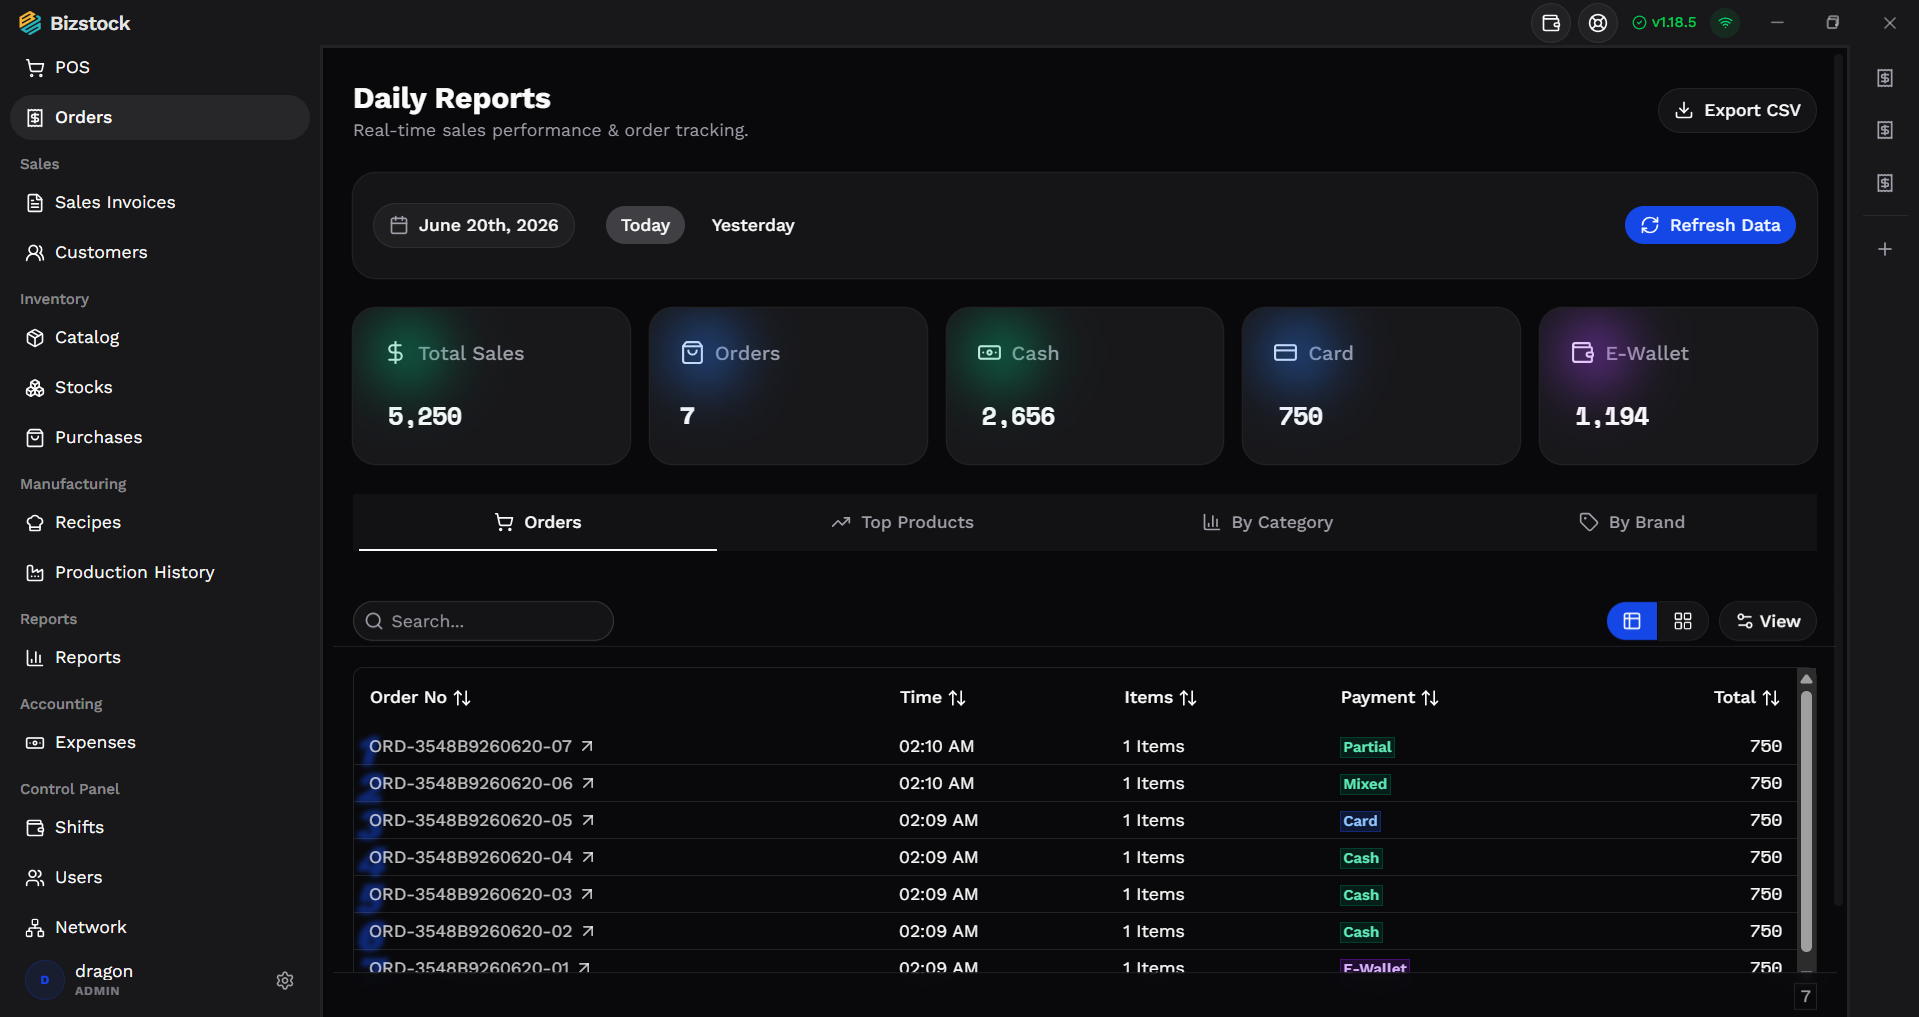Open the June 20th, 2026 date picker
Viewport: 1919px width, 1017px height.
pyautogui.click(x=474, y=225)
